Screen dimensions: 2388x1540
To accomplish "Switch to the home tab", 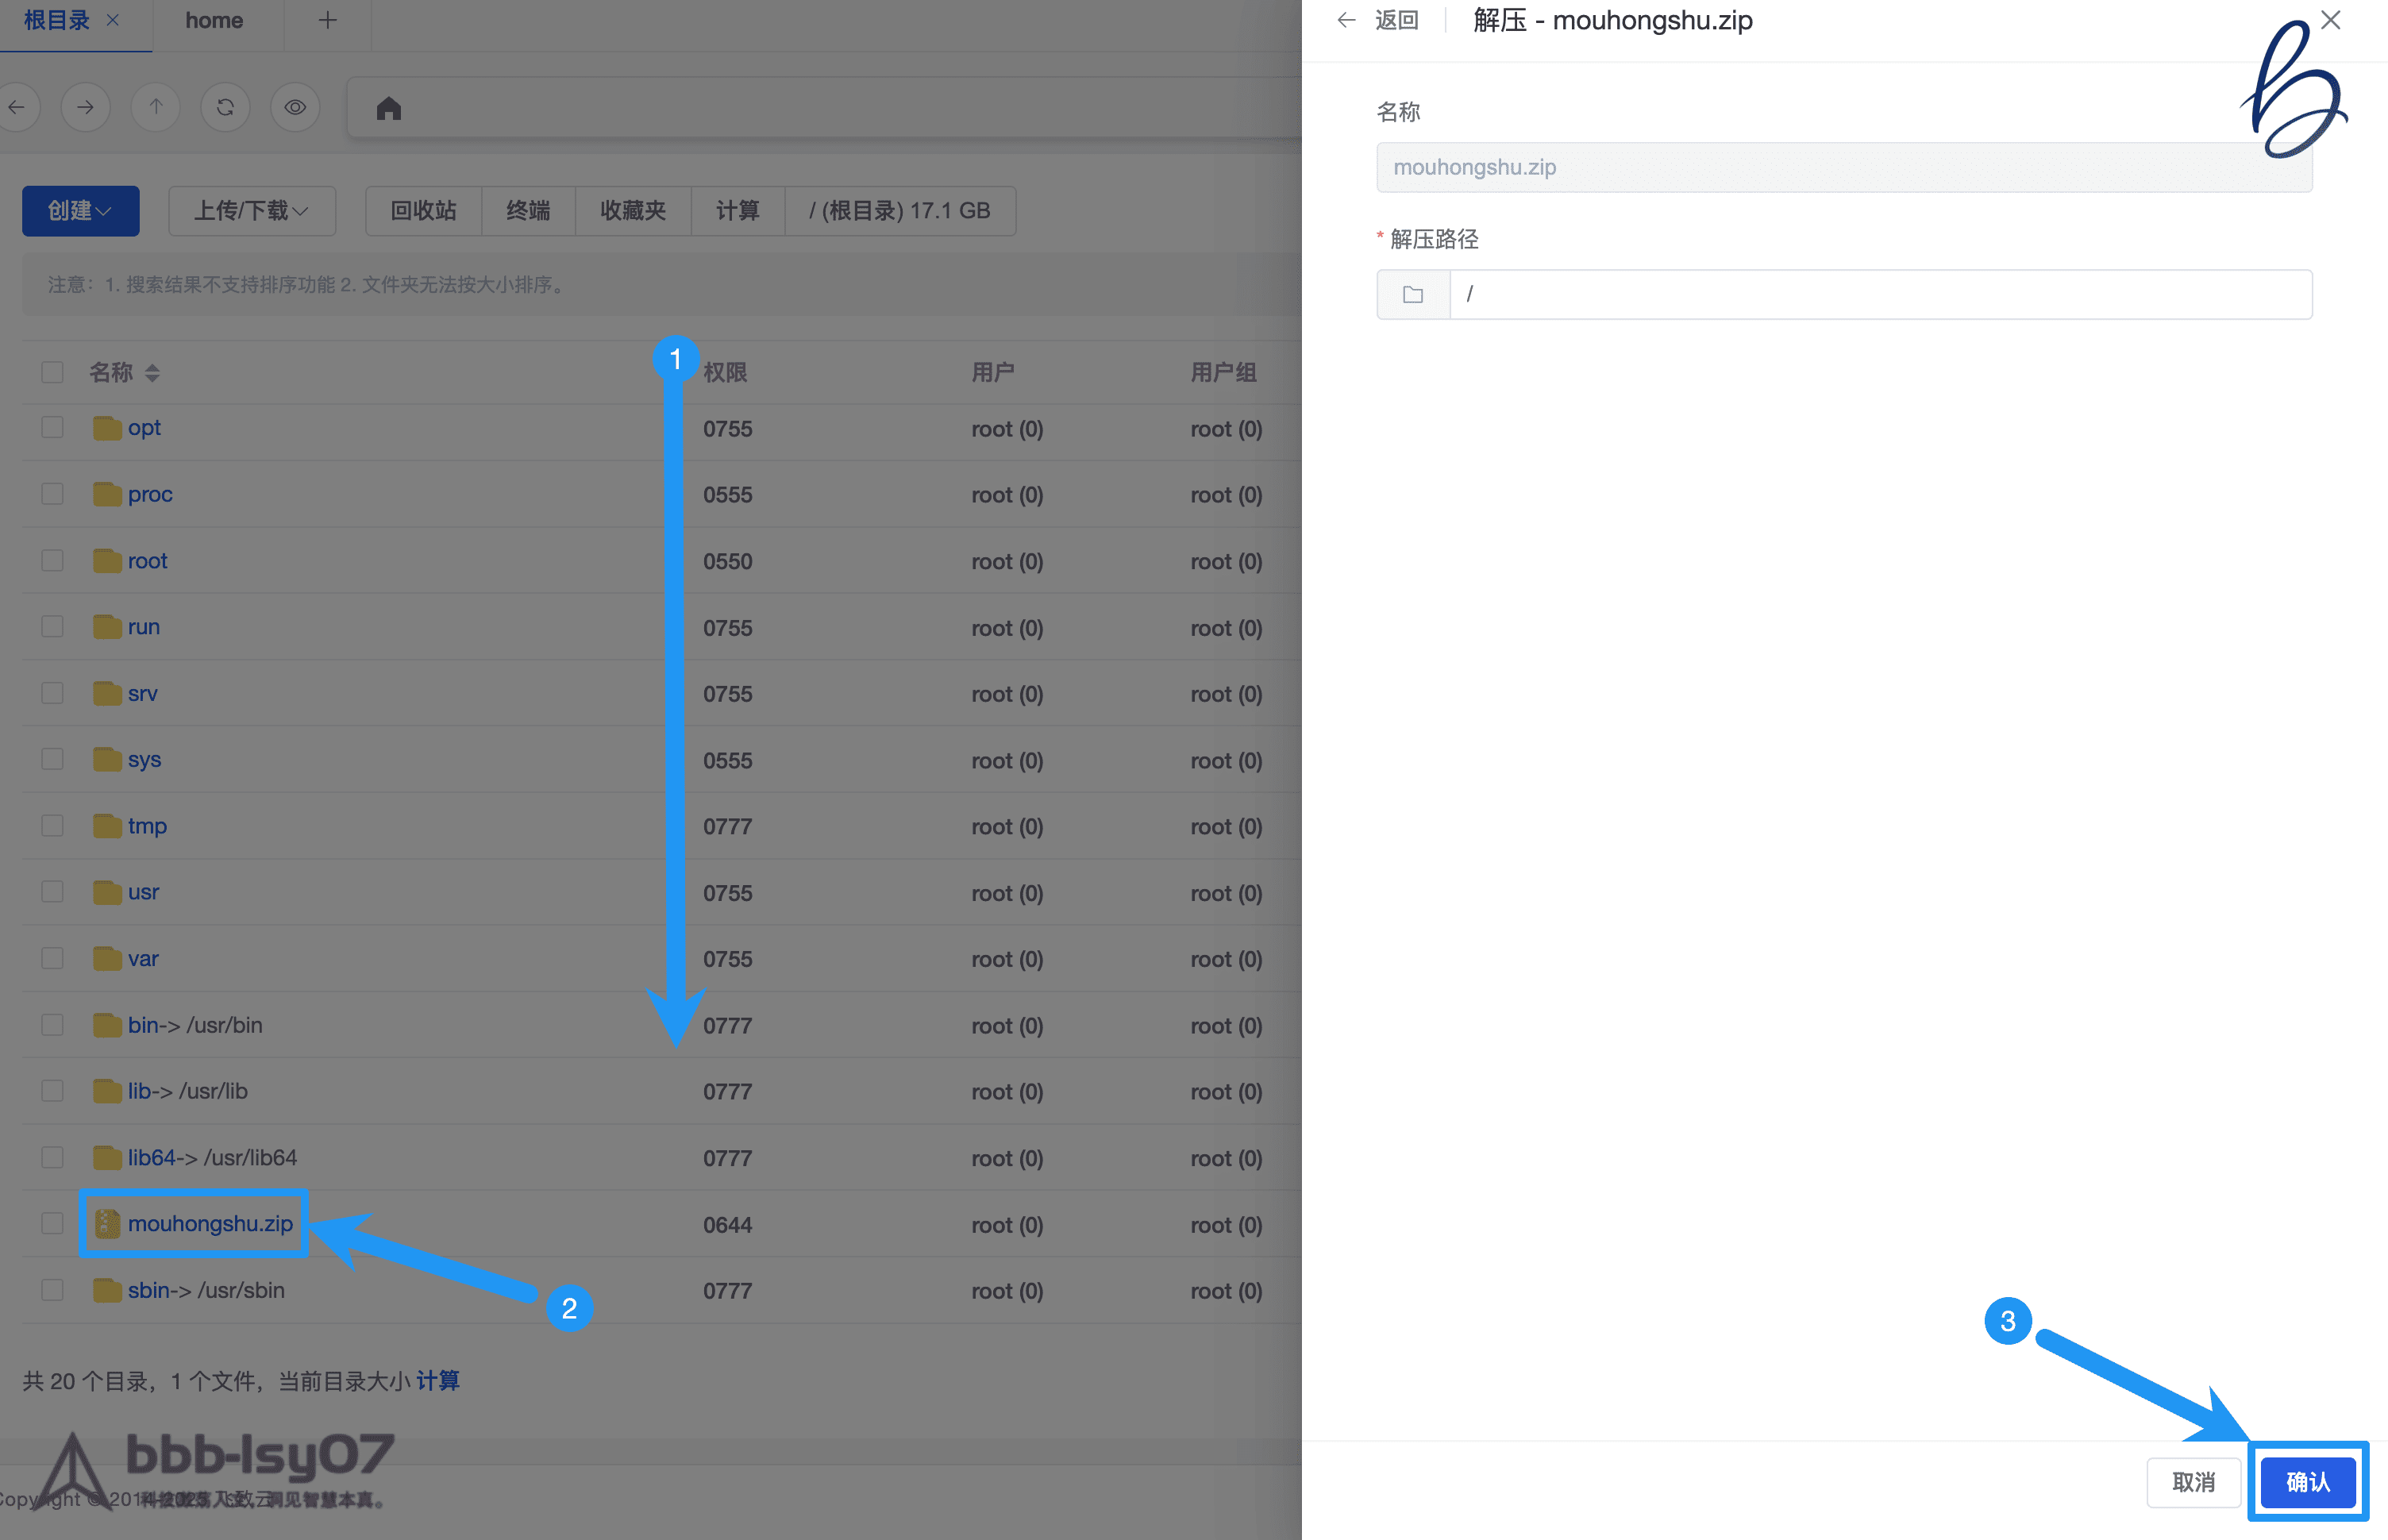I will 214,20.
